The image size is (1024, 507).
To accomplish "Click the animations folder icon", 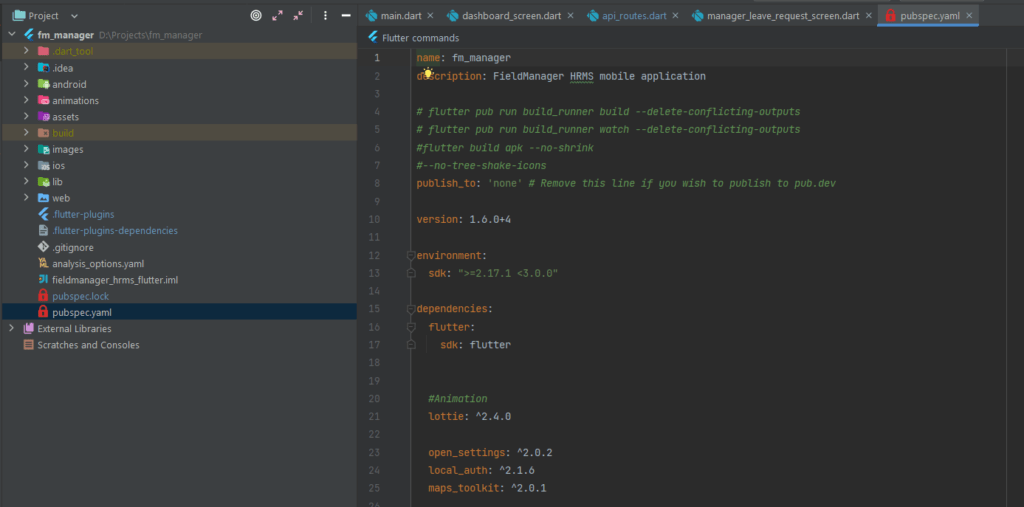I will coord(43,100).
